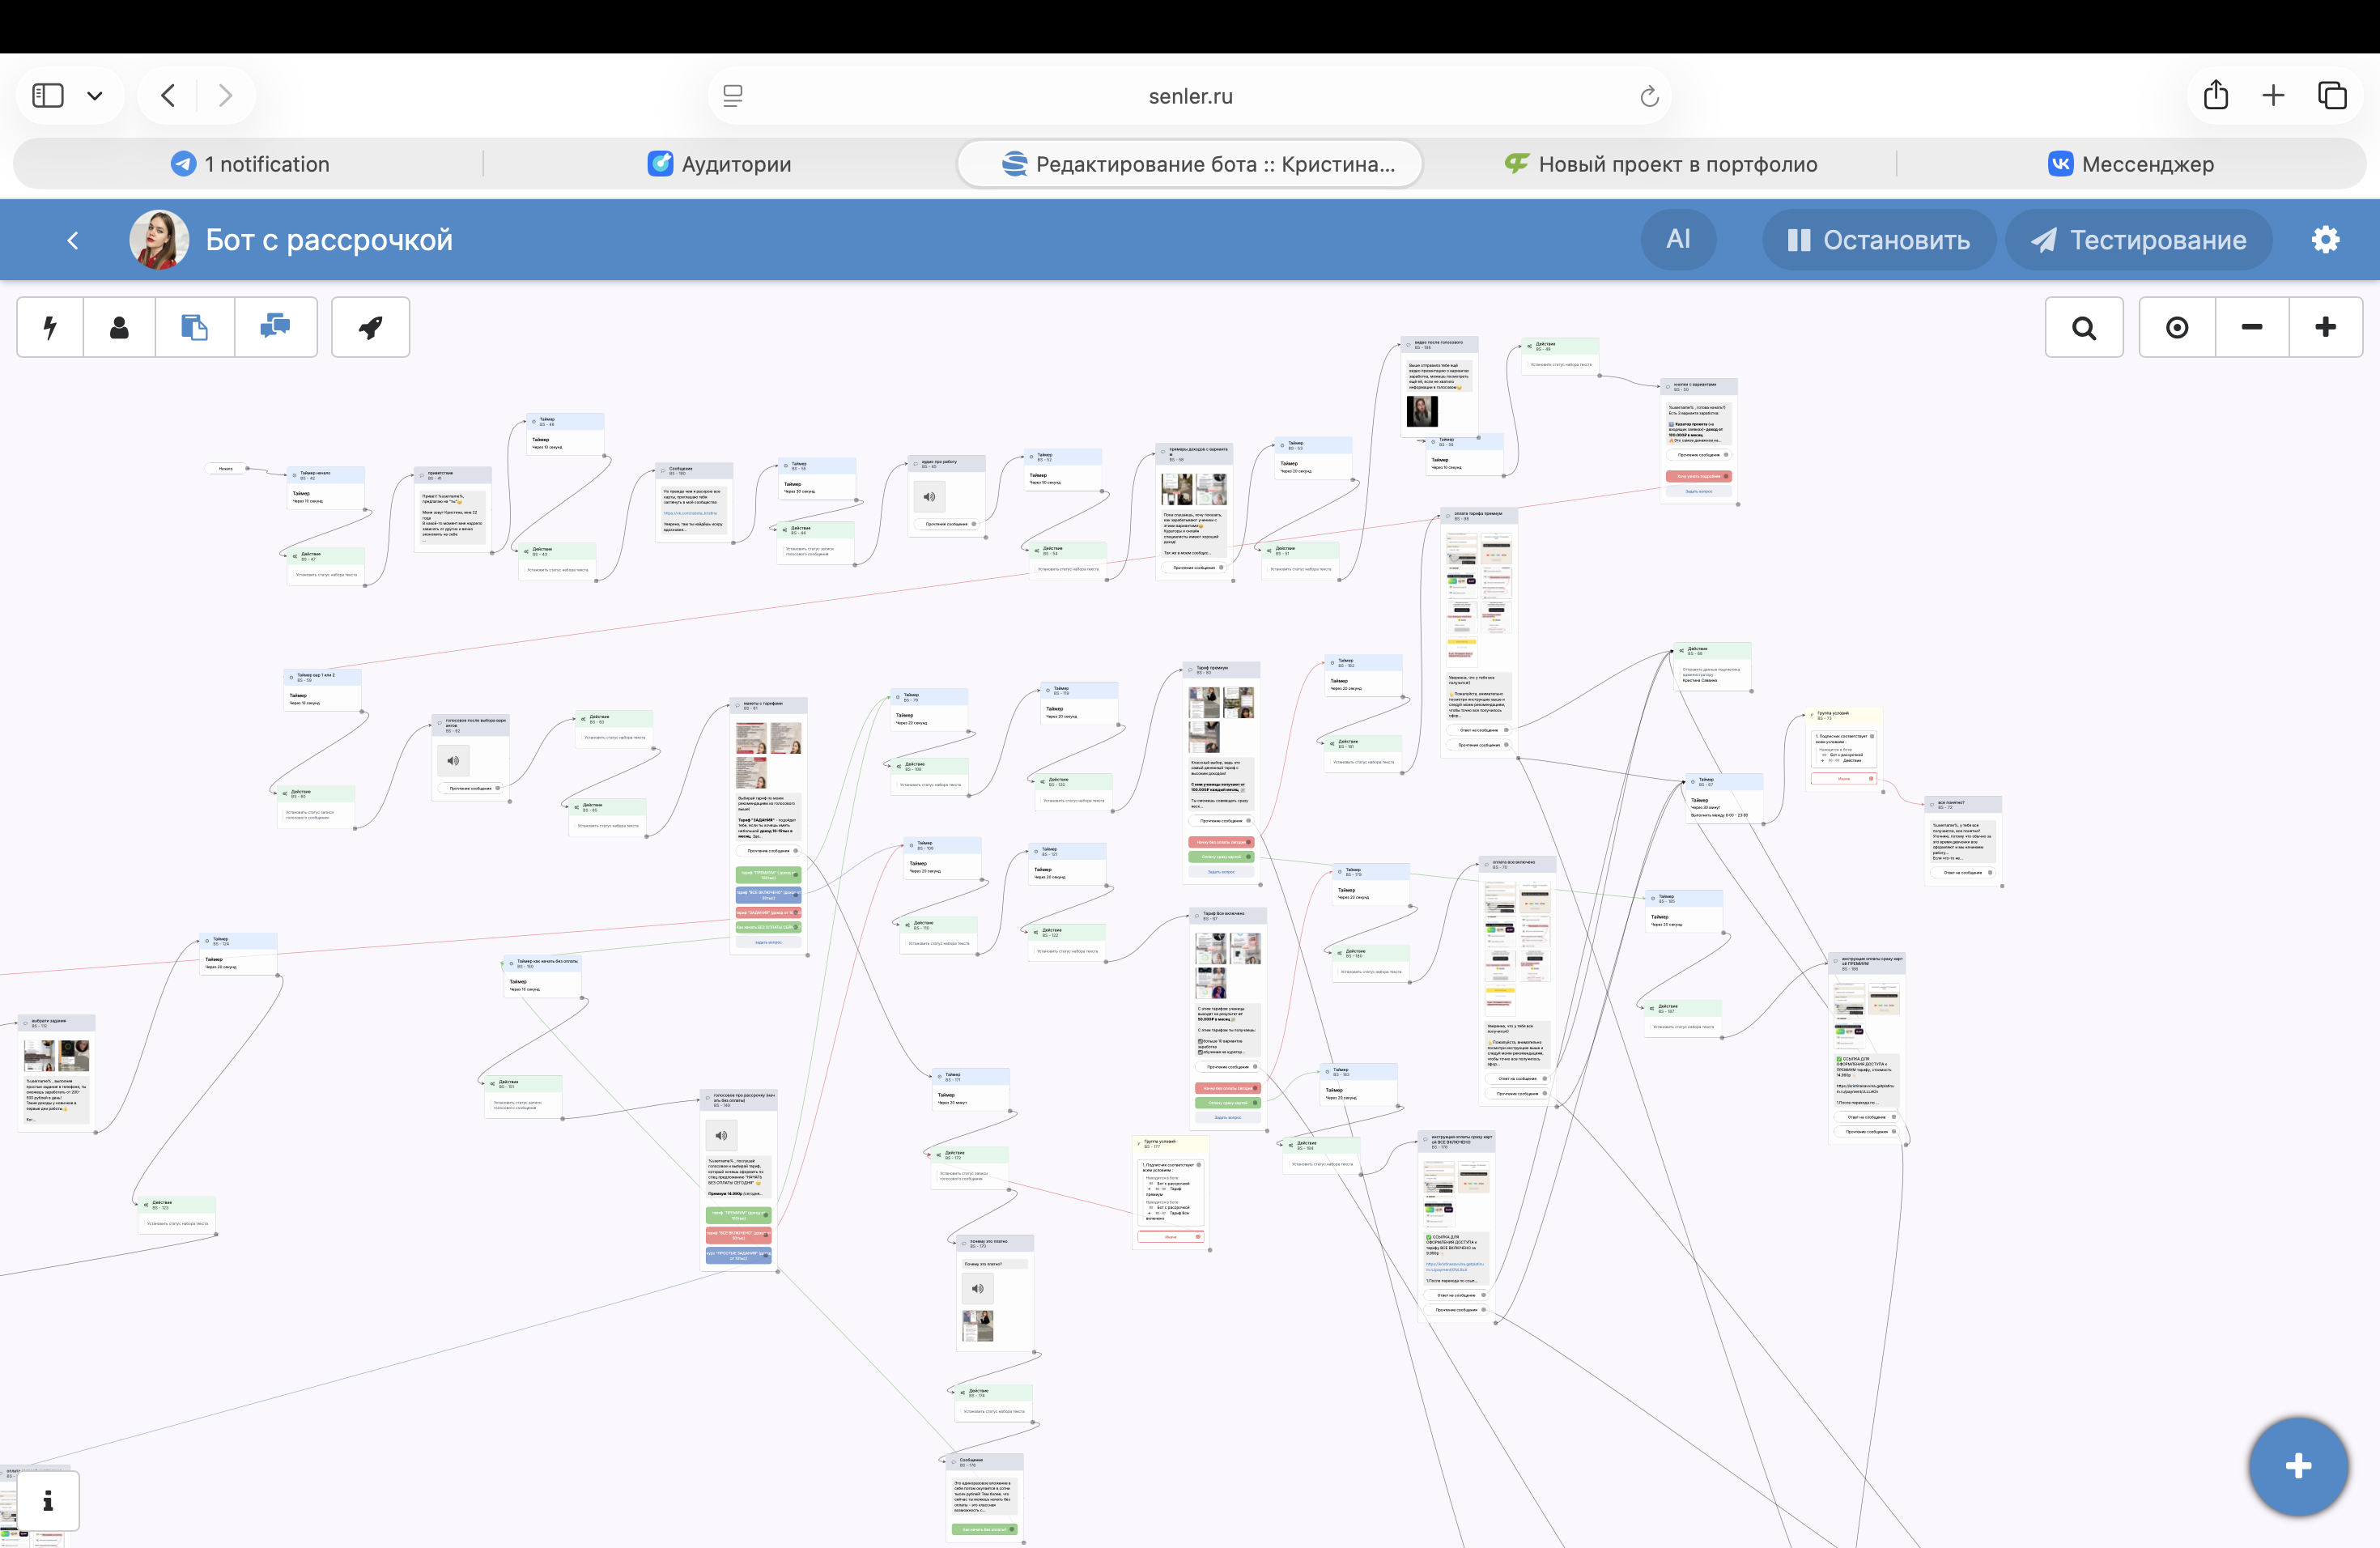This screenshot has height=1548, width=2380.
Task: Switch to the 1 notification tab
Action: [x=249, y=164]
